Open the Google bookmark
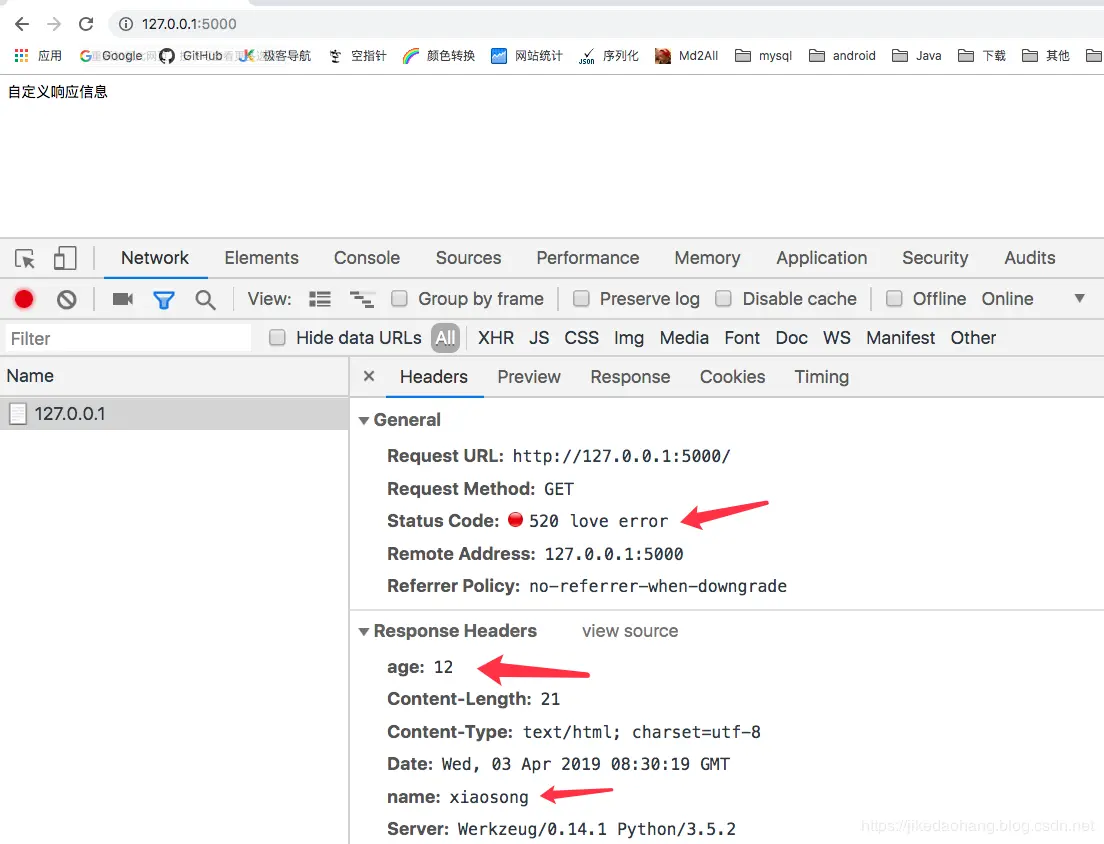The height and width of the screenshot is (844, 1104). 111,56
